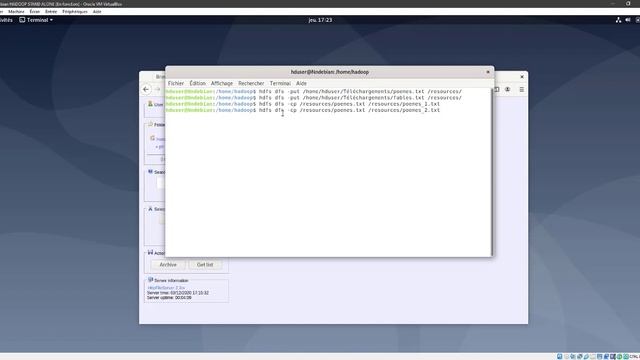The width and height of the screenshot is (640, 360).
Task: Close the browser window behind terminal
Action: [x=522, y=77]
